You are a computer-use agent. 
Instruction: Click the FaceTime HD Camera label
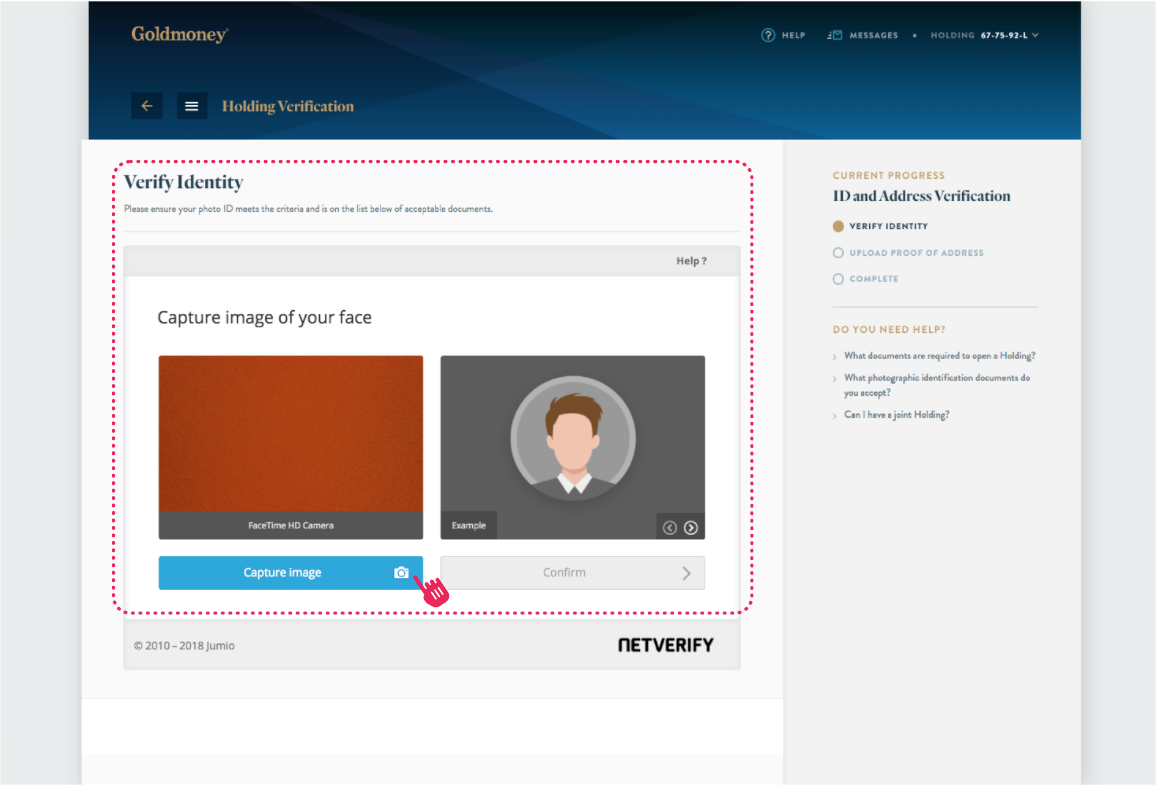click(290, 525)
